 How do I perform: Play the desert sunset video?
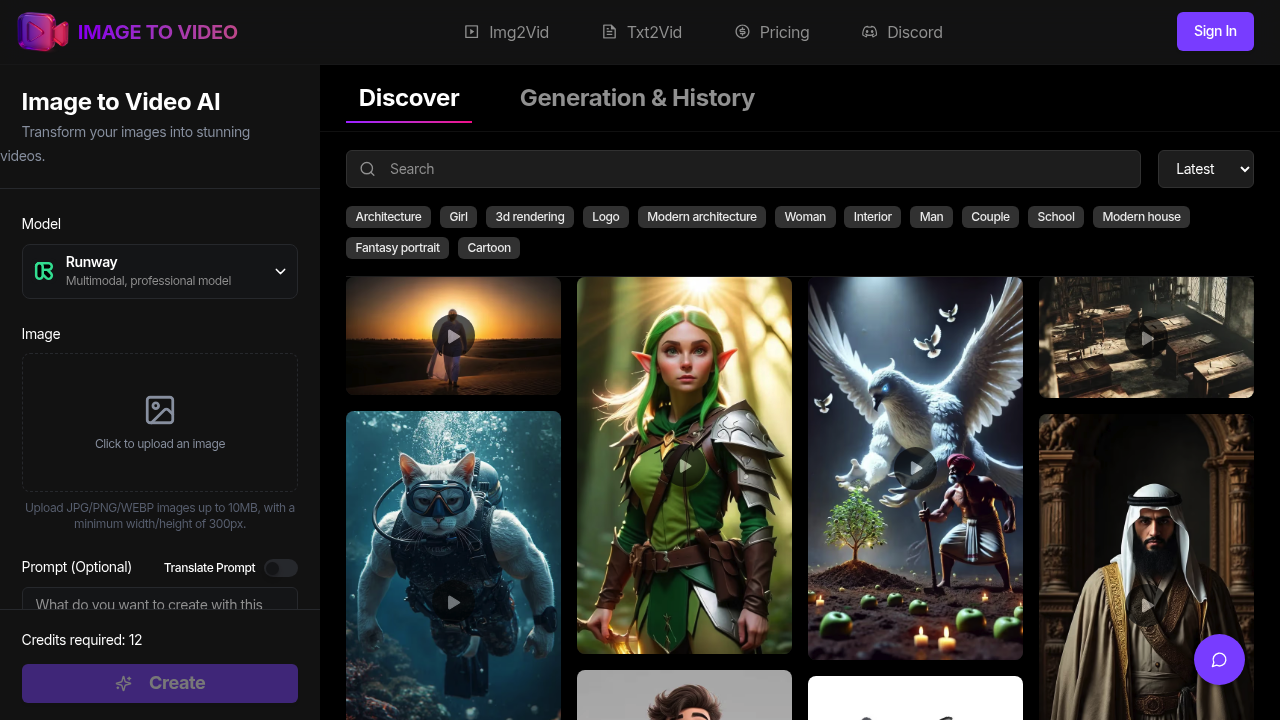tap(453, 337)
